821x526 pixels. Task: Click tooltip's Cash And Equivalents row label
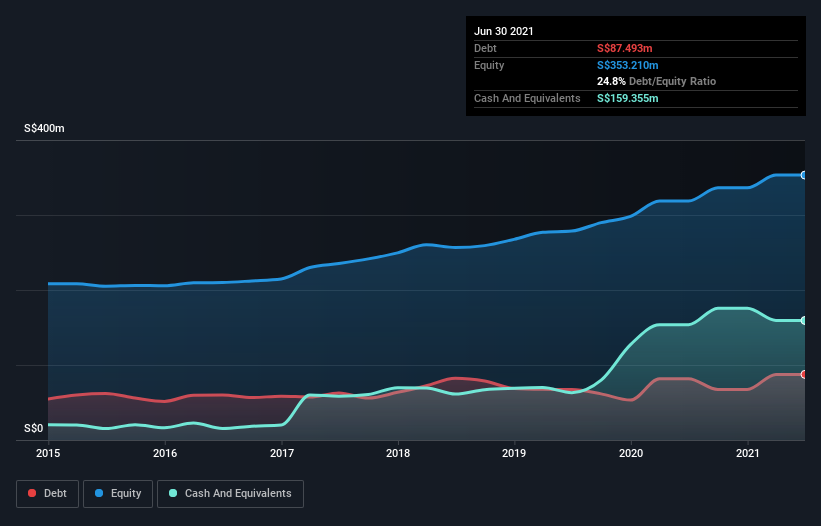click(x=527, y=98)
